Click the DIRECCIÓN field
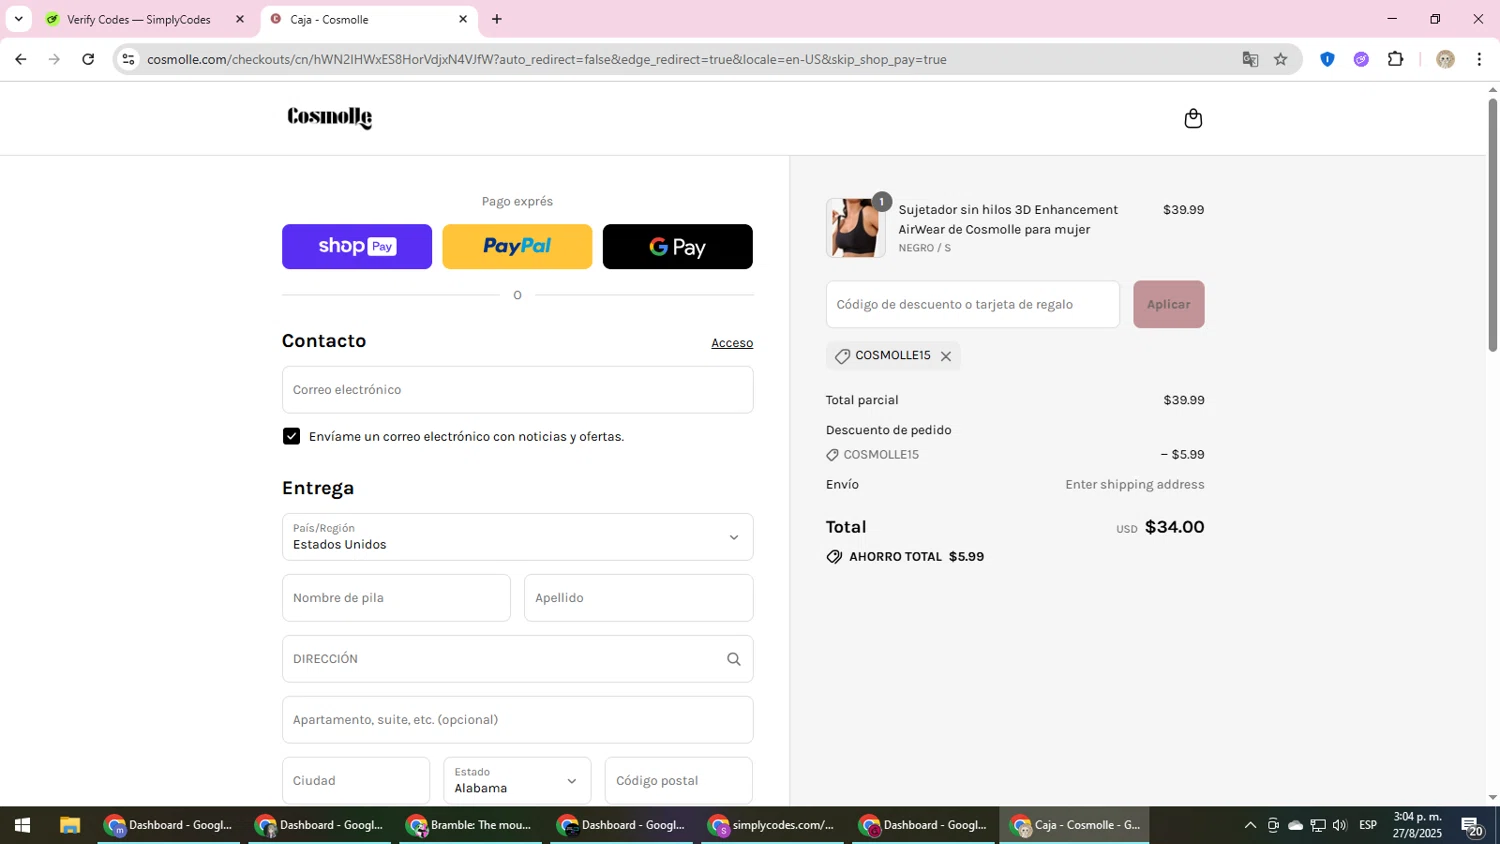This screenshot has width=1500, height=844. click(517, 659)
